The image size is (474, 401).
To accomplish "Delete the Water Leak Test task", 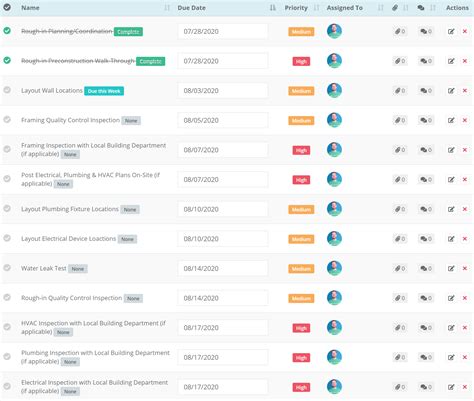I will click(465, 268).
